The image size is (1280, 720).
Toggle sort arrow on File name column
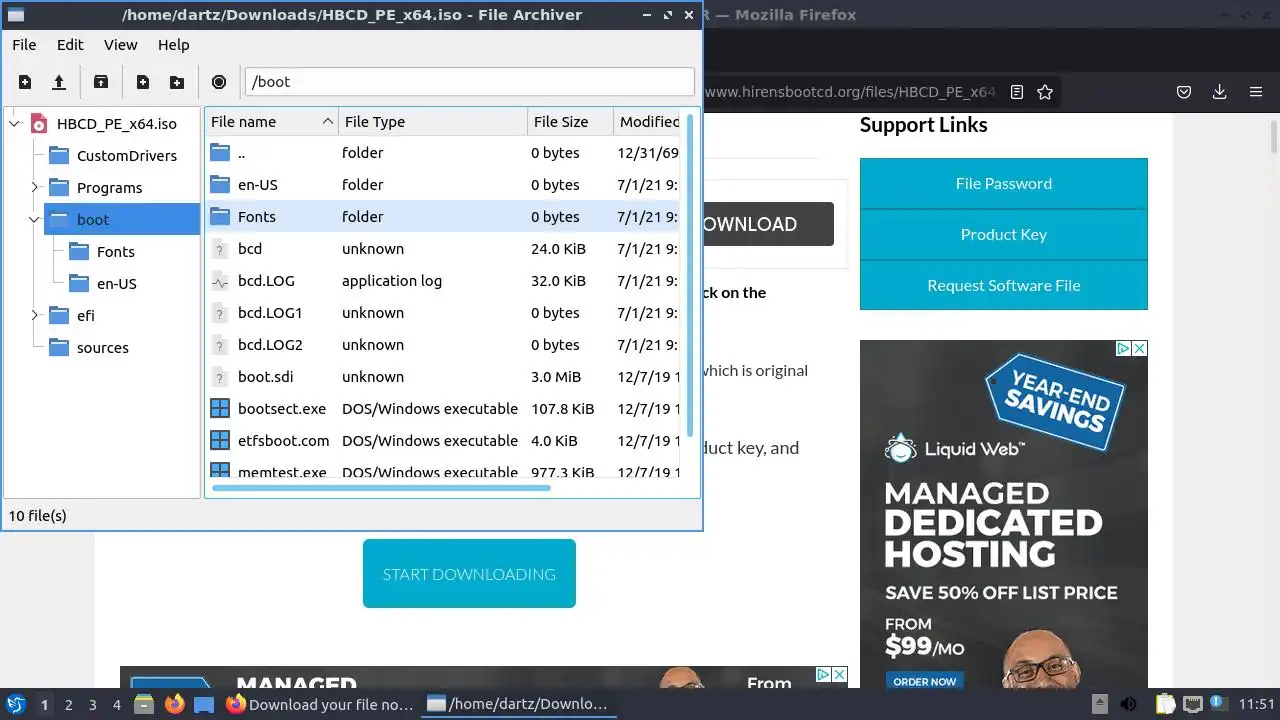(x=327, y=121)
